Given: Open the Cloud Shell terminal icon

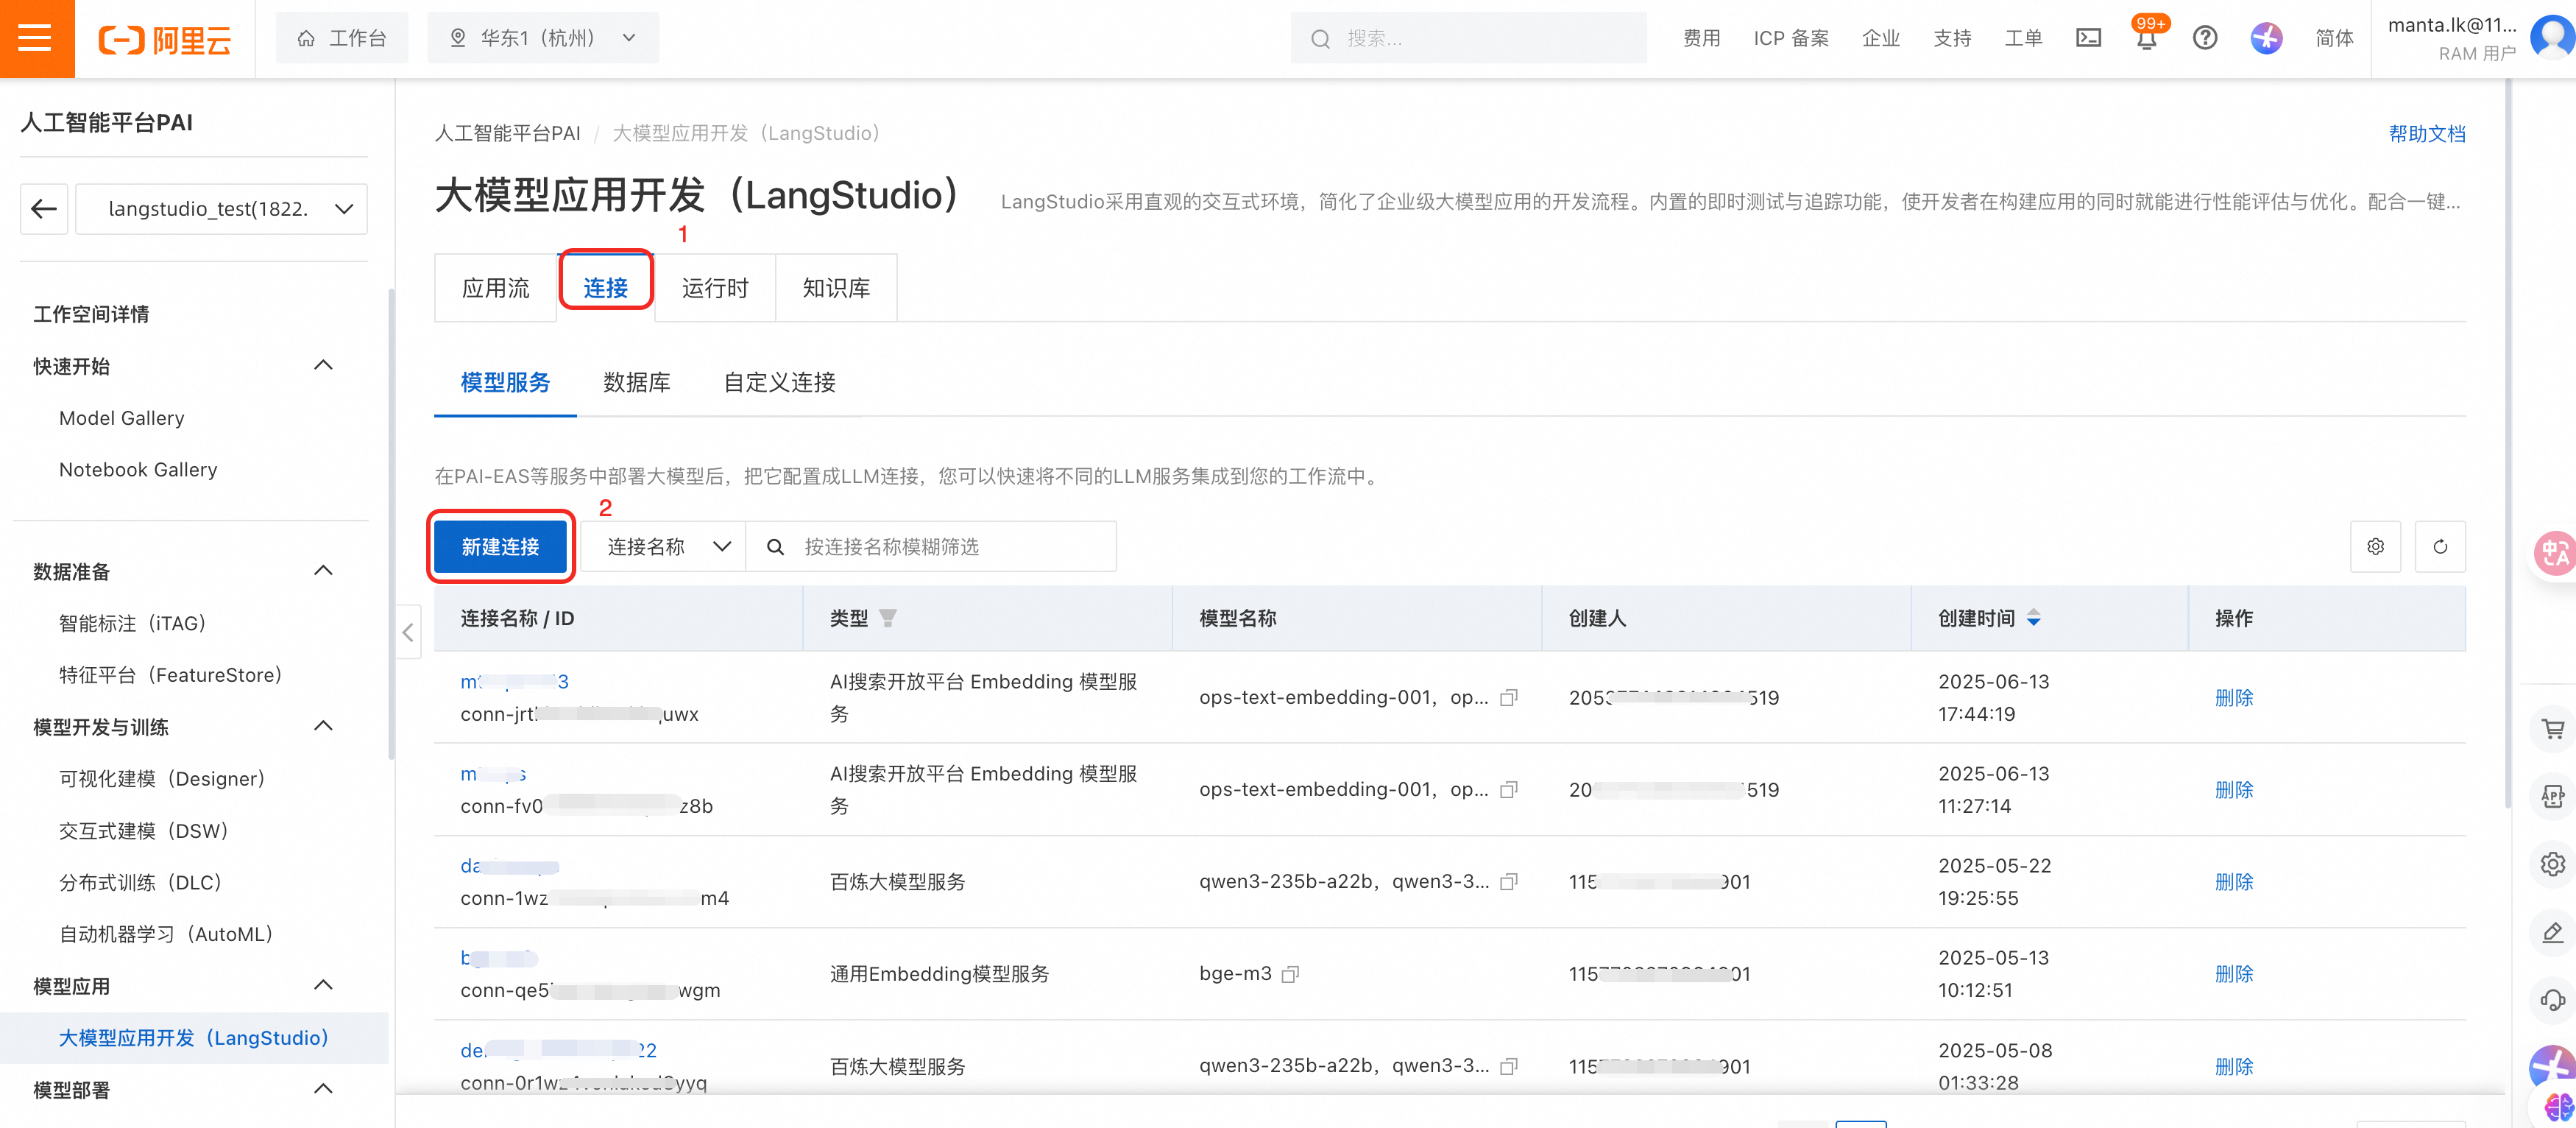Looking at the screenshot, I should coord(2088,38).
